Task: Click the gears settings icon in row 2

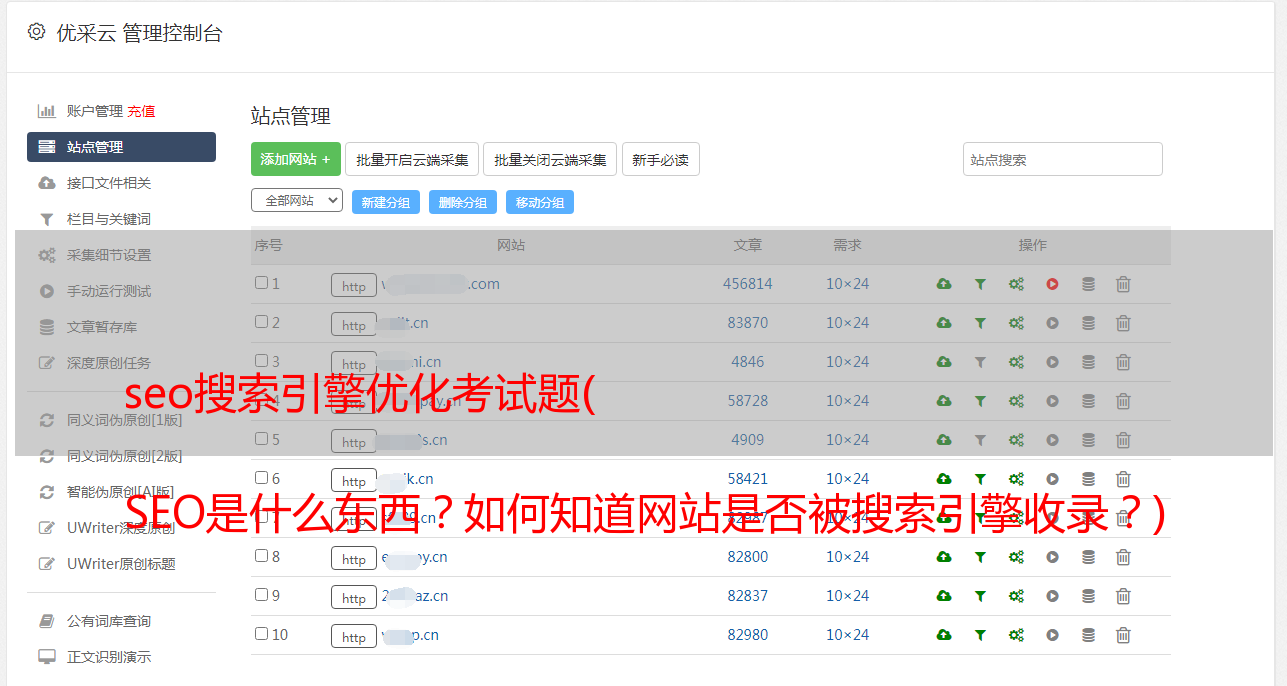Action: click(1016, 323)
